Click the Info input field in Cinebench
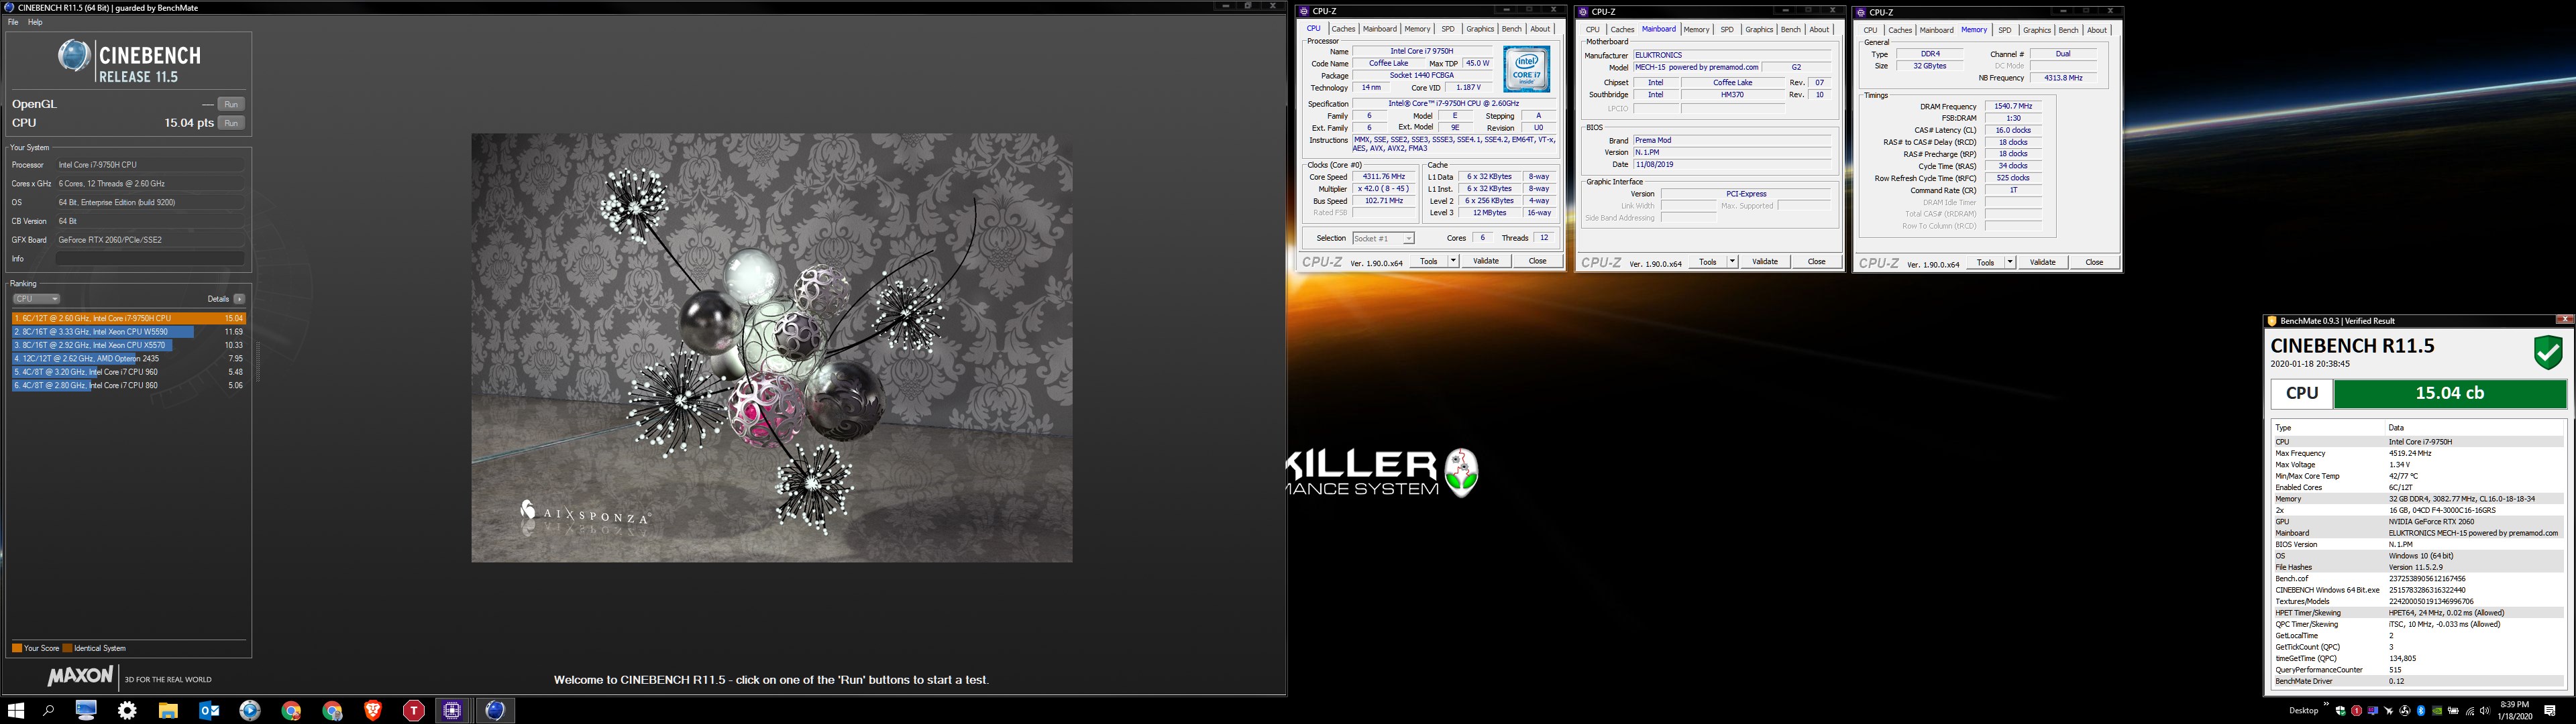This screenshot has width=2576, height=724. (x=150, y=259)
